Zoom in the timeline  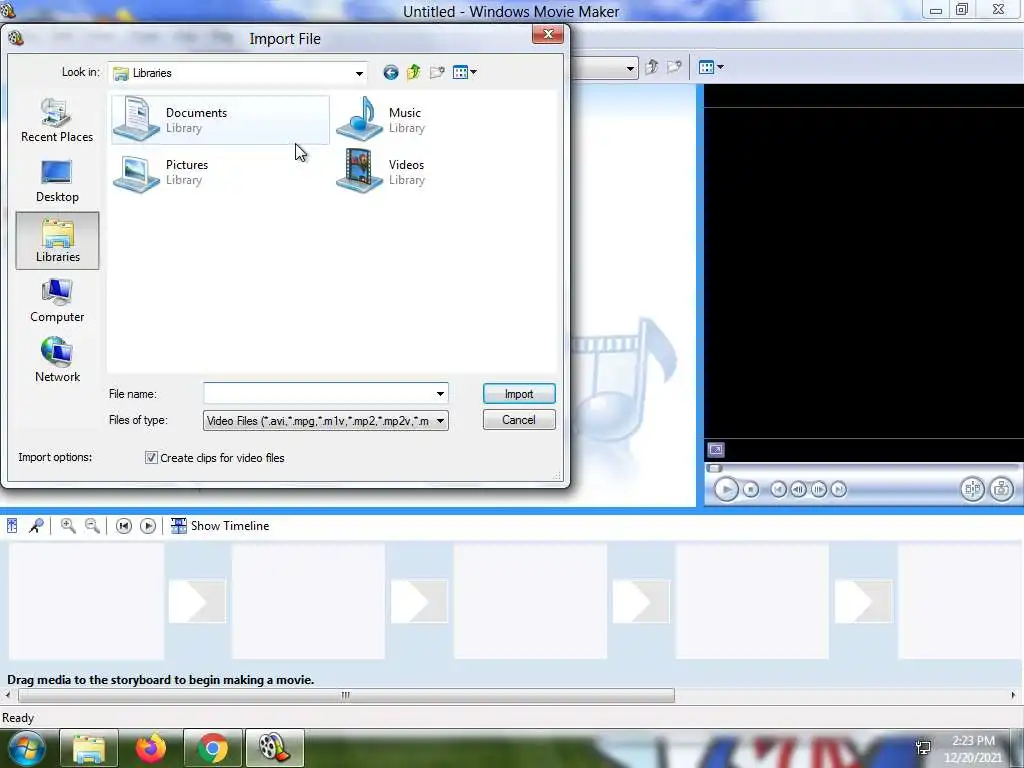click(x=68, y=526)
